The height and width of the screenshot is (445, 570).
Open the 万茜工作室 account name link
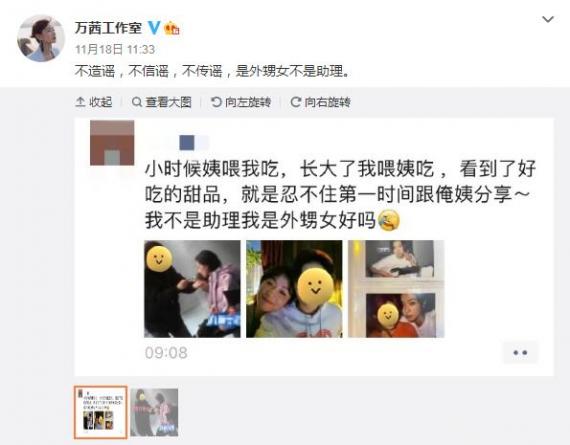coord(108,28)
